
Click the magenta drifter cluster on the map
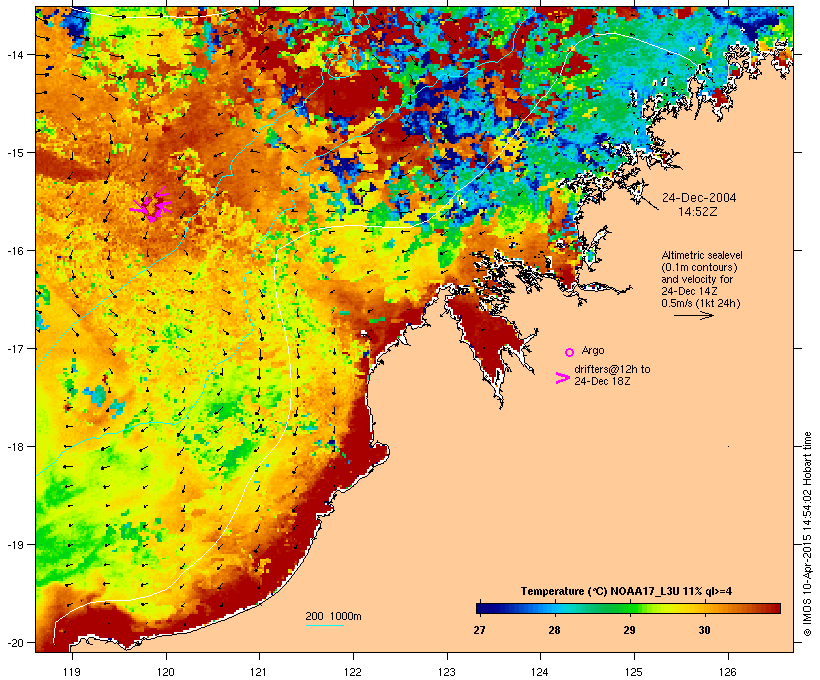click(x=151, y=204)
